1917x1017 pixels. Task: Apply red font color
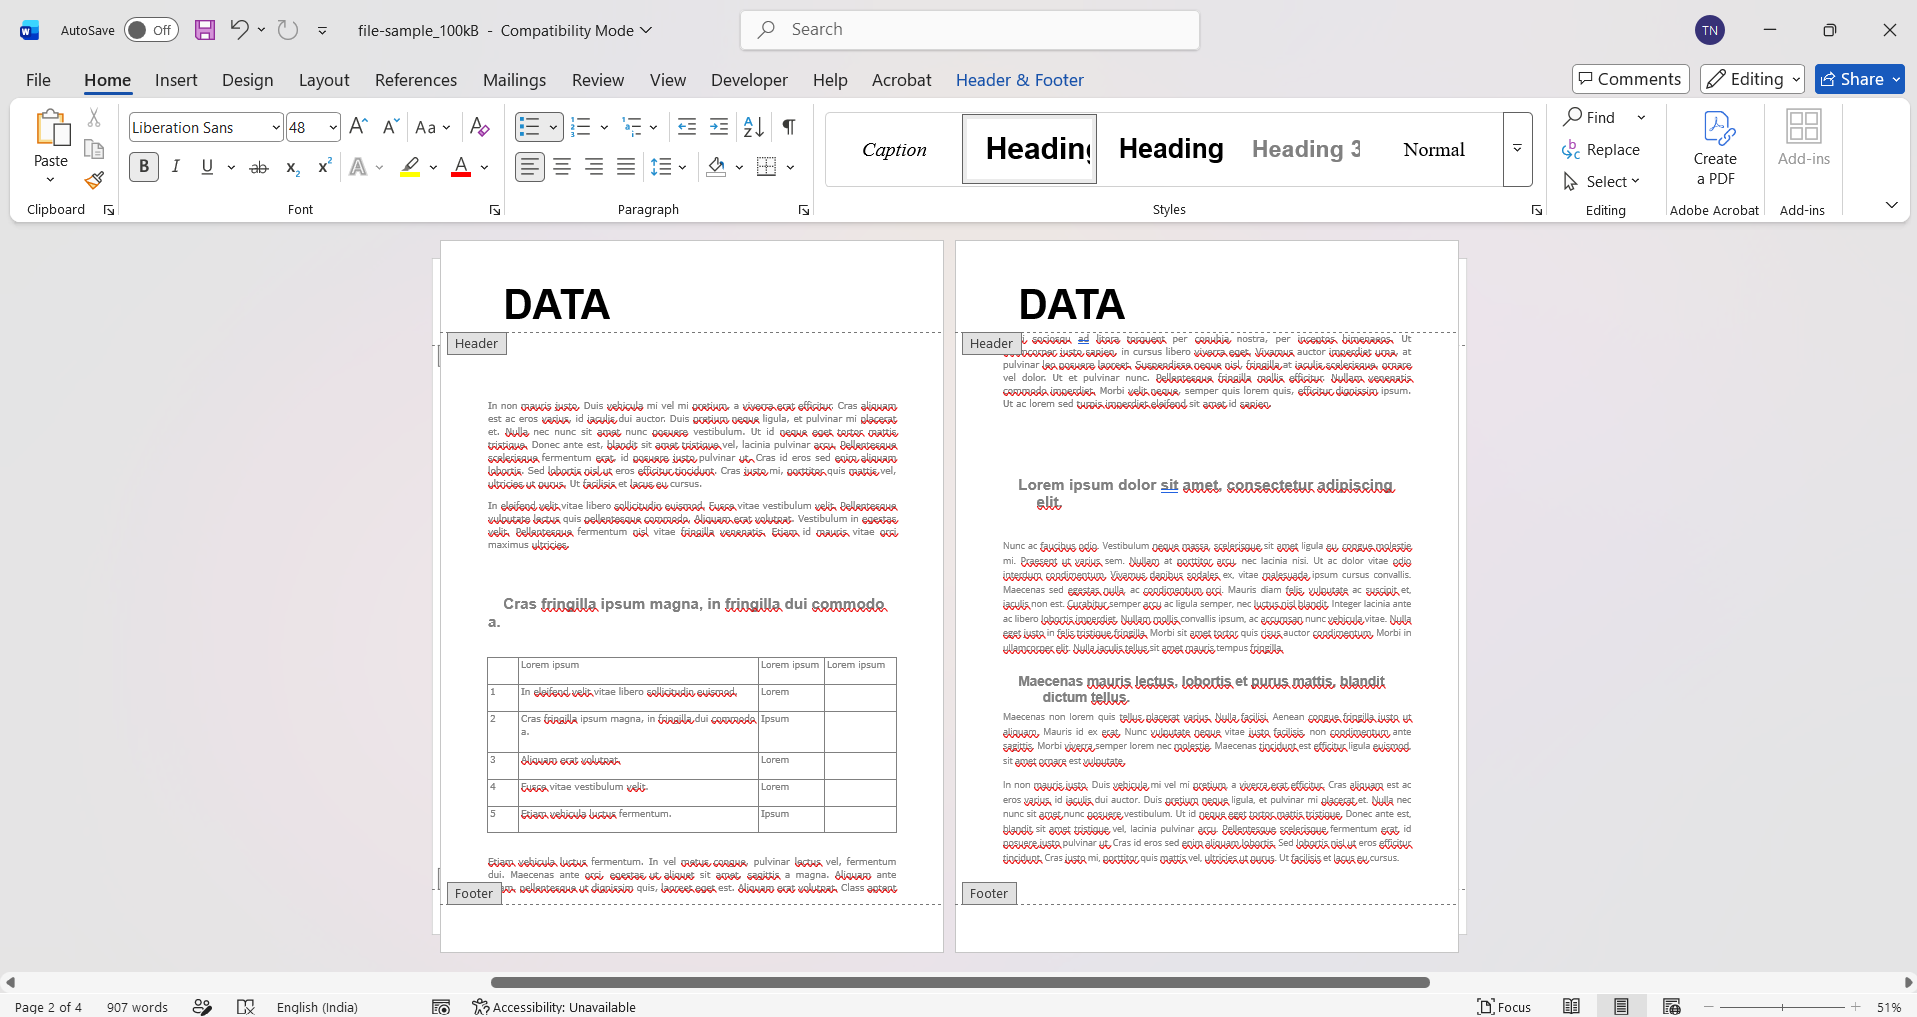tap(461, 167)
